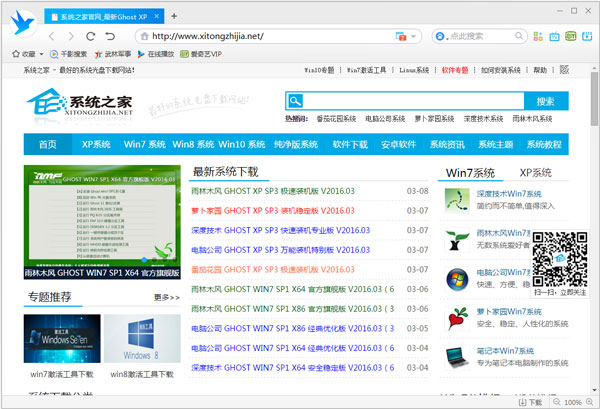
Task: Open the green iQIYI toolbar icon
Action: (571, 36)
